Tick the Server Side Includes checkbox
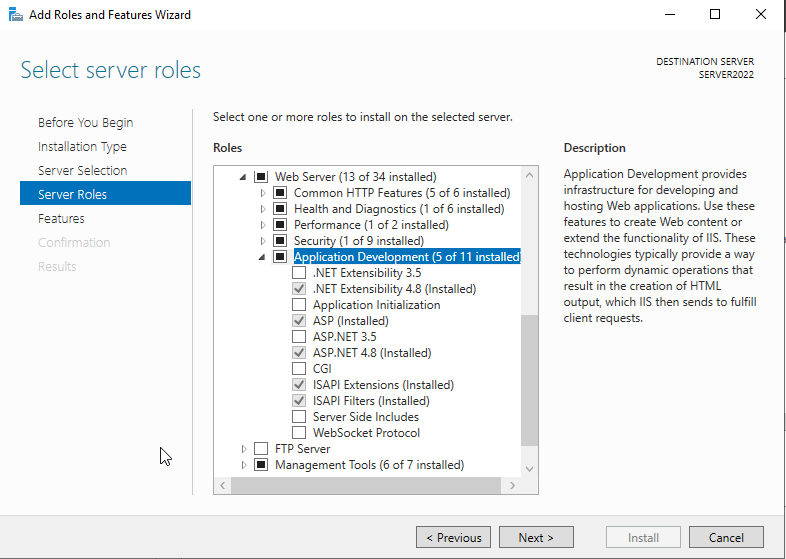Viewport: 786px width, 559px height. point(299,417)
